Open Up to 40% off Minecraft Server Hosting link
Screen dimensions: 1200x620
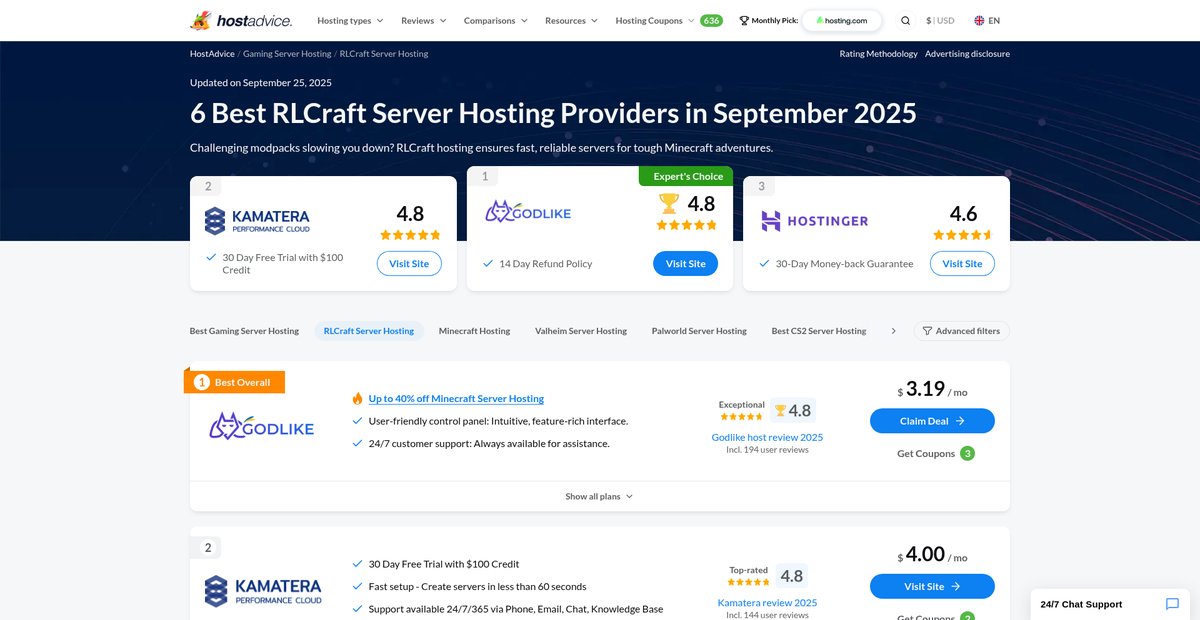click(x=456, y=398)
